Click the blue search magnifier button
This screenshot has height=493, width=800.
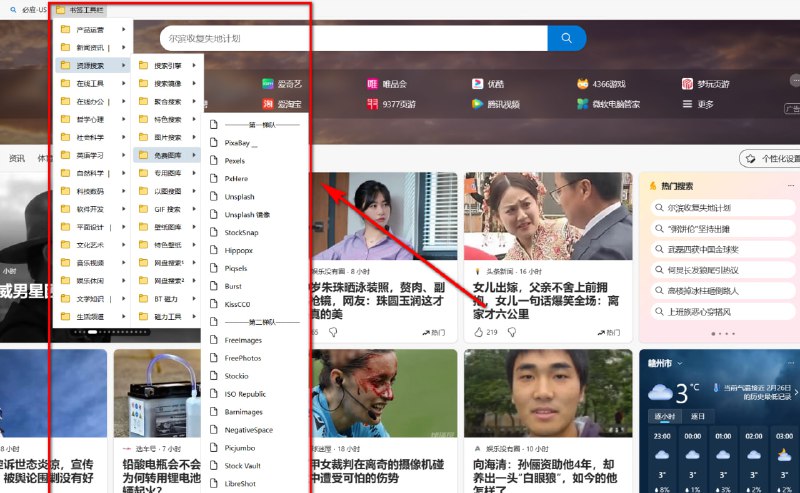click(x=566, y=38)
